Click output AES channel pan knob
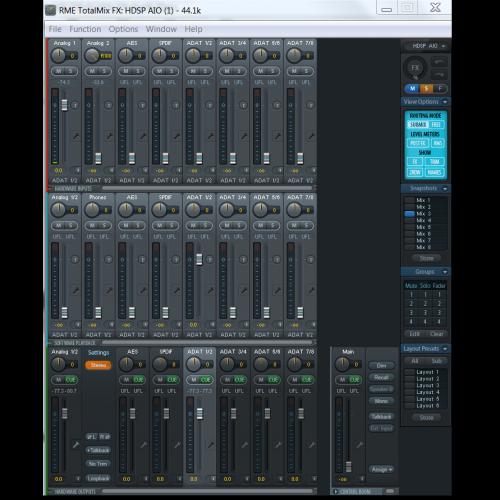The image size is (500, 500). 126,364
